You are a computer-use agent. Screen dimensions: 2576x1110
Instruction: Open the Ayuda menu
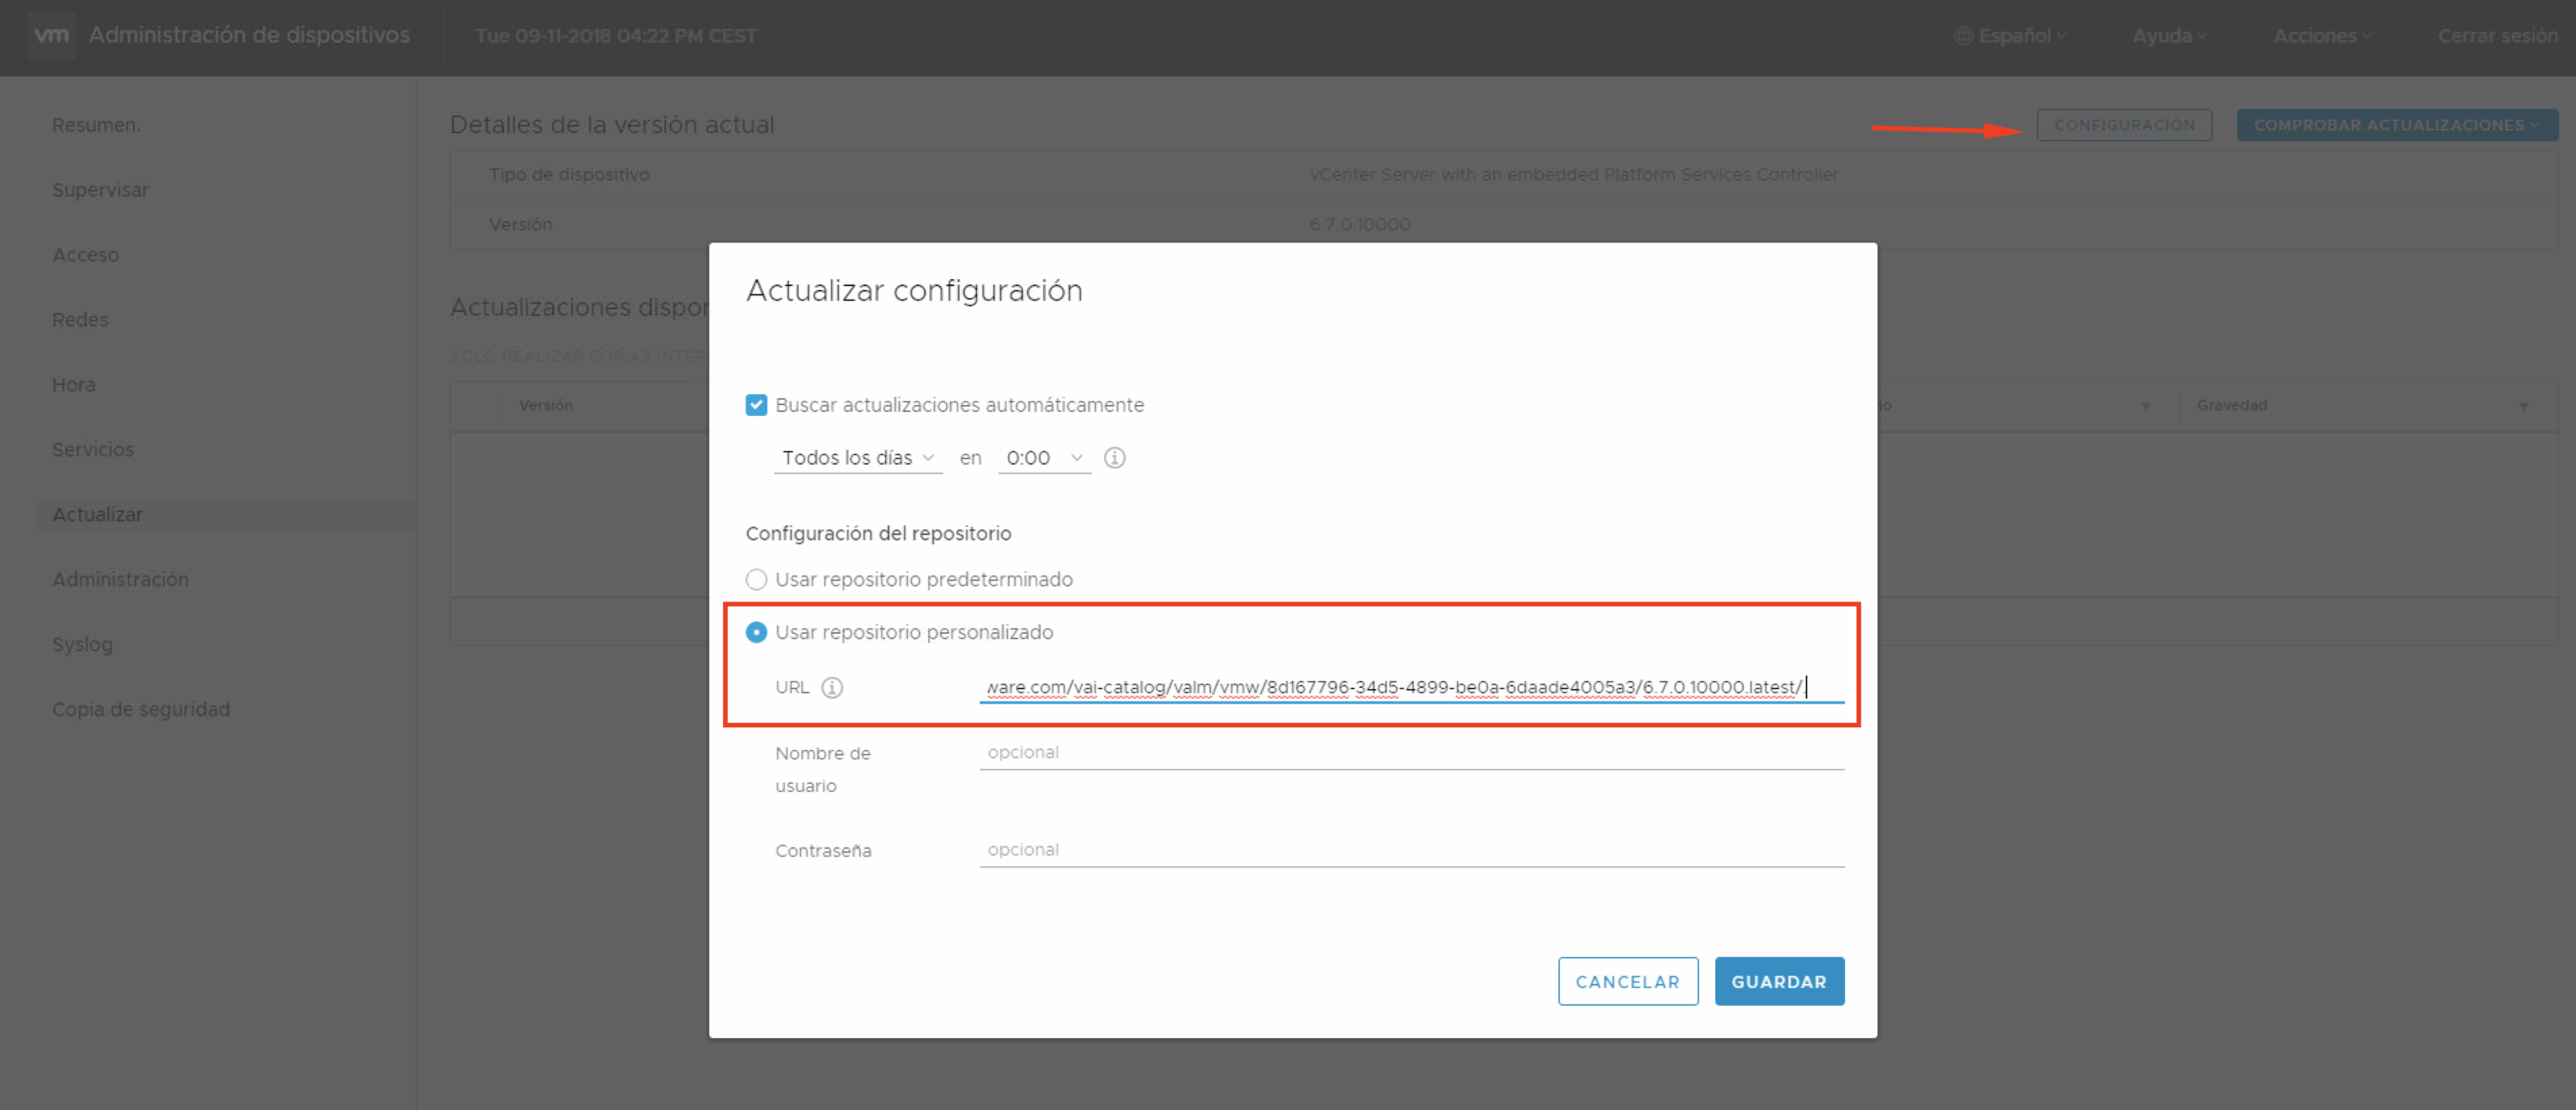(x=2168, y=35)
